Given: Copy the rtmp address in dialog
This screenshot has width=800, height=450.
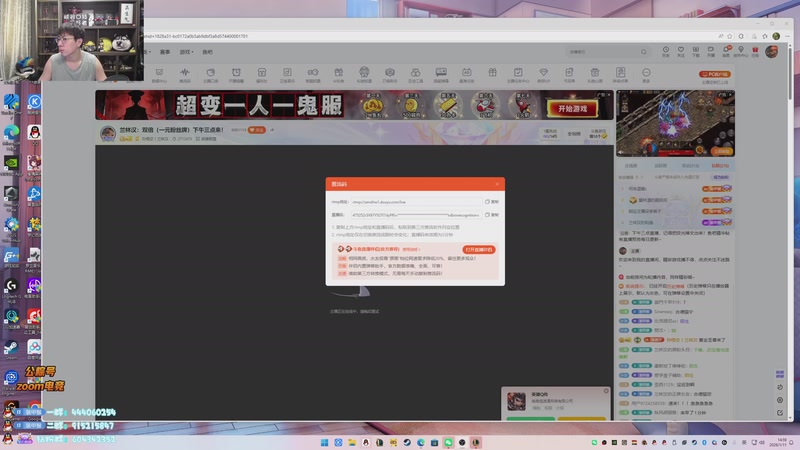Looking at the screenshot, I should coord(492,202).
